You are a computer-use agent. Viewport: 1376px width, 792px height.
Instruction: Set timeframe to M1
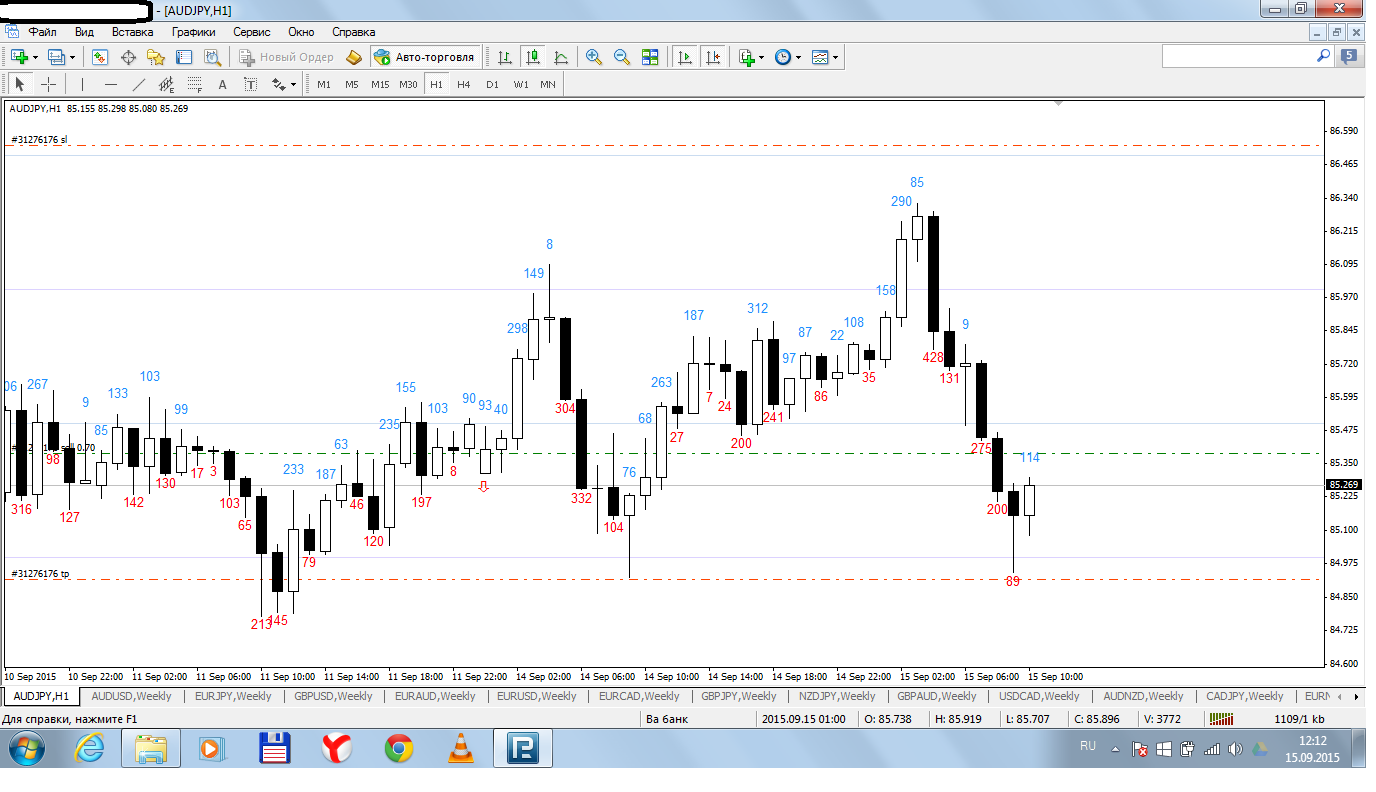(x=324, y=84)
